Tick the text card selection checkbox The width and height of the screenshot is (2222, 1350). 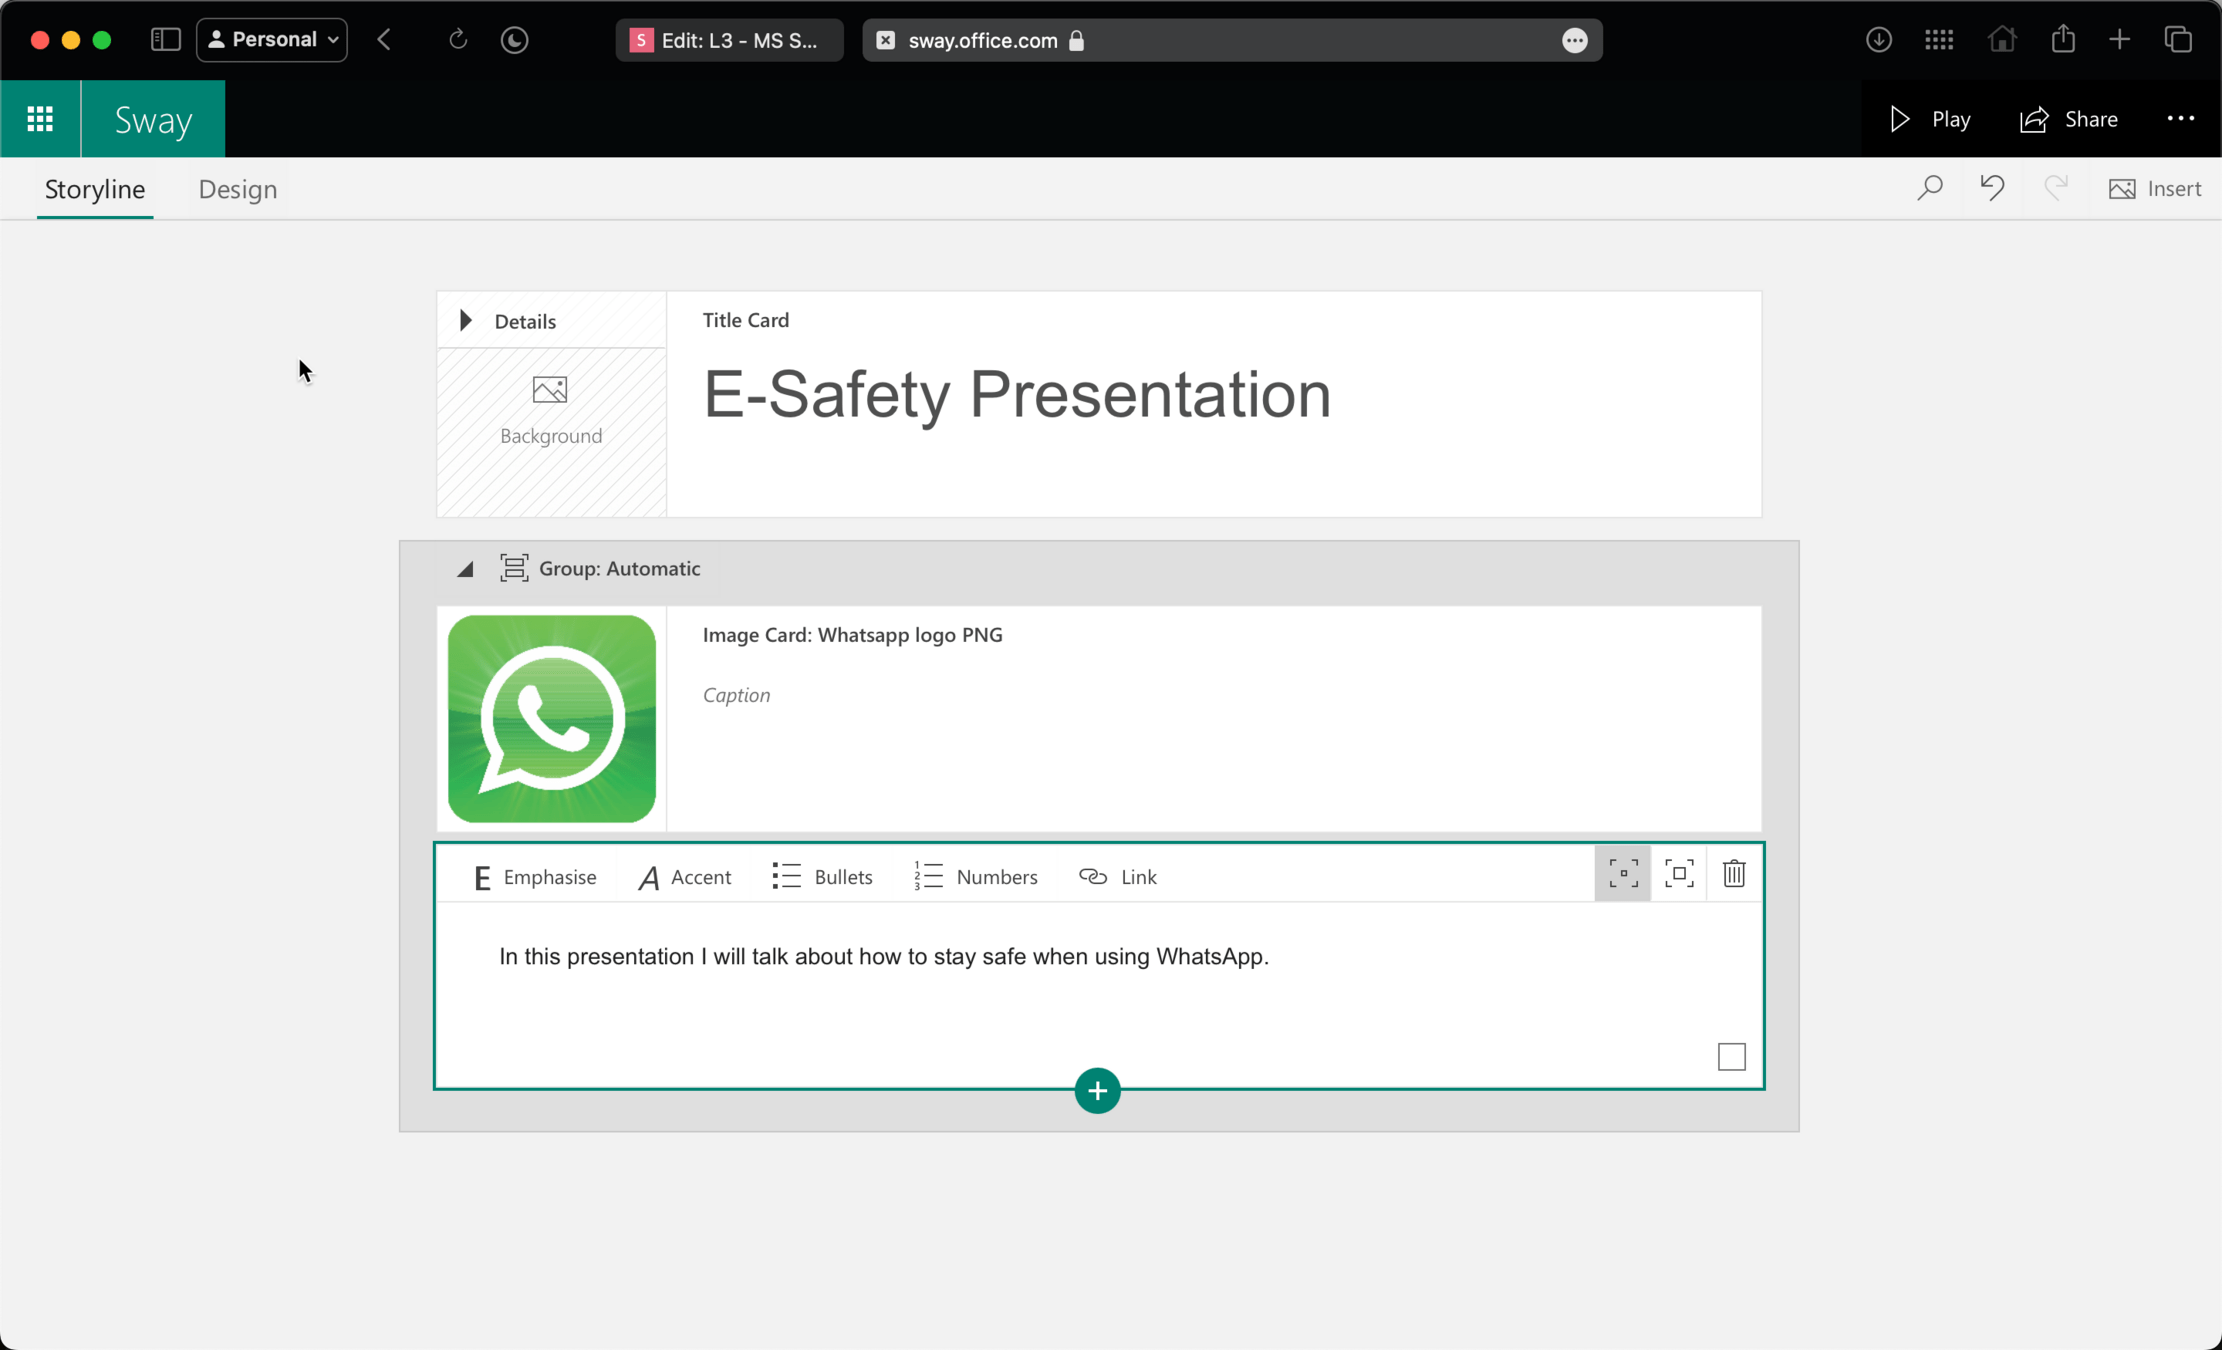(x=1731, y=1057)
